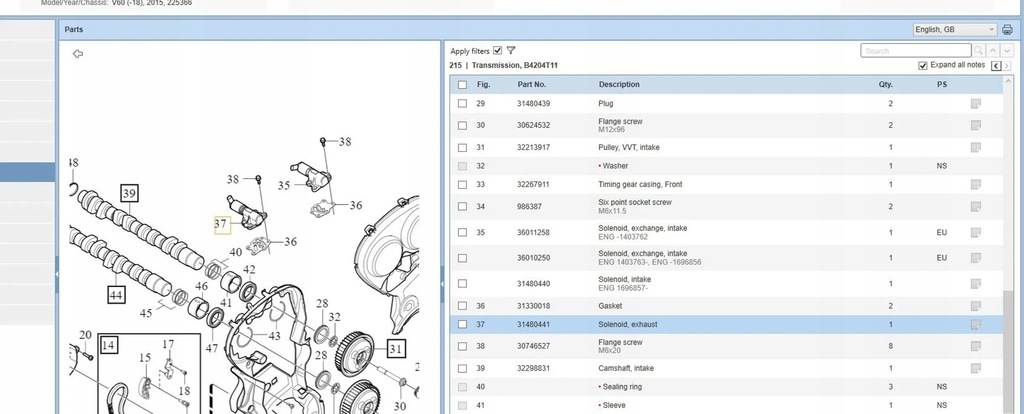
Task: Tick checkbox for Fig. 30 Flange screw
Action: click(x=462, y=125)
